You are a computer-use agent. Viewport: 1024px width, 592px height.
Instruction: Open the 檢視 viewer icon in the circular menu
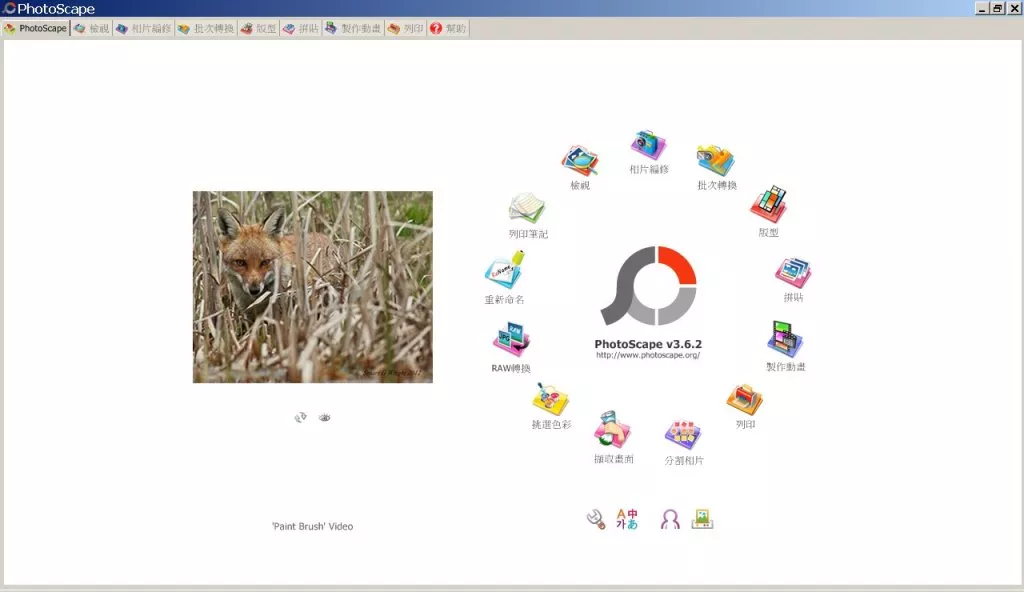tap(580, 161)
